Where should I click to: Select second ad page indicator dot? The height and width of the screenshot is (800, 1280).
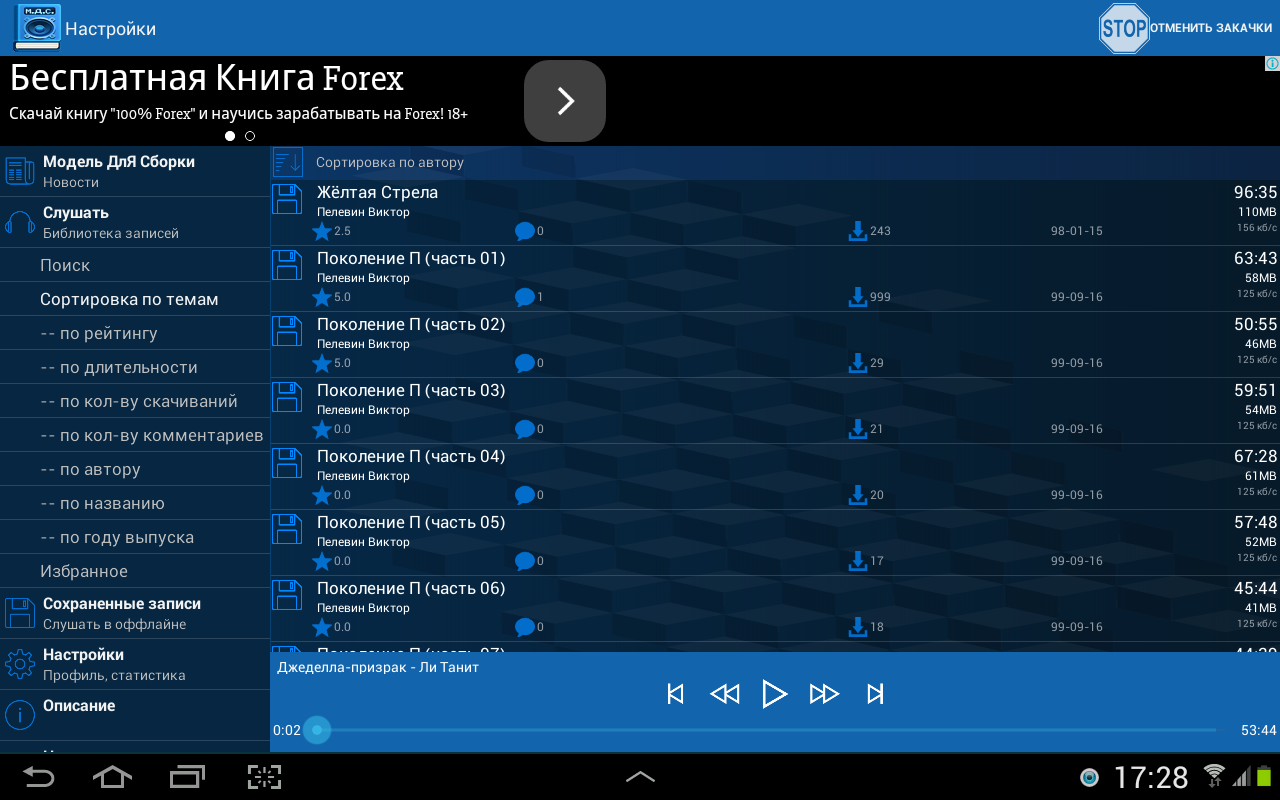click(x=250, y=136)
